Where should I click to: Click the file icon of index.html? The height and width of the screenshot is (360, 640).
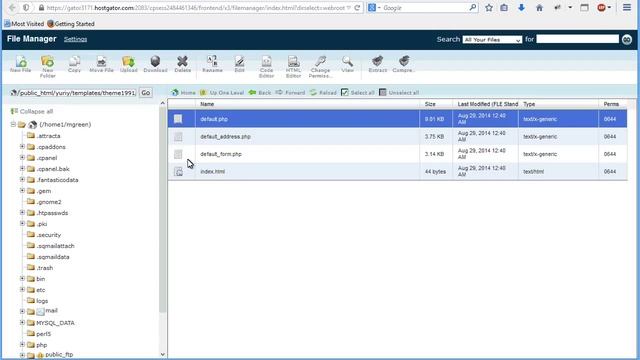tap(178, 172)
